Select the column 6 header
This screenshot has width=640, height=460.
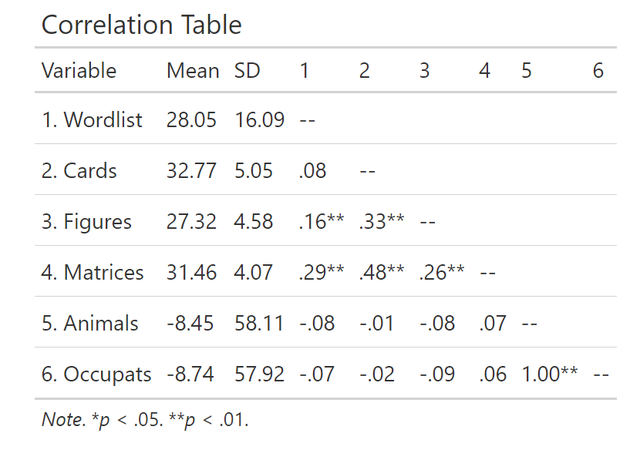(x=598, y=71)
